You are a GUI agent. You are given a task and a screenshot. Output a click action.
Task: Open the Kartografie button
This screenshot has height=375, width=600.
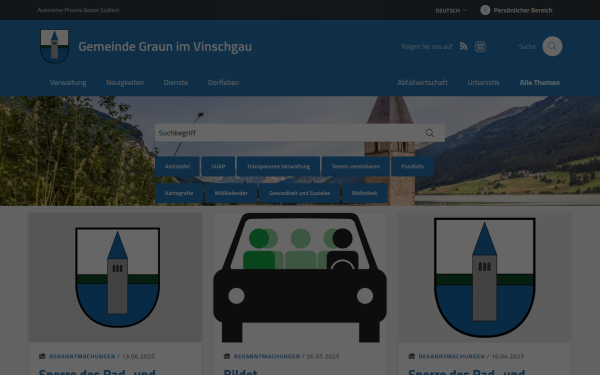179,193
